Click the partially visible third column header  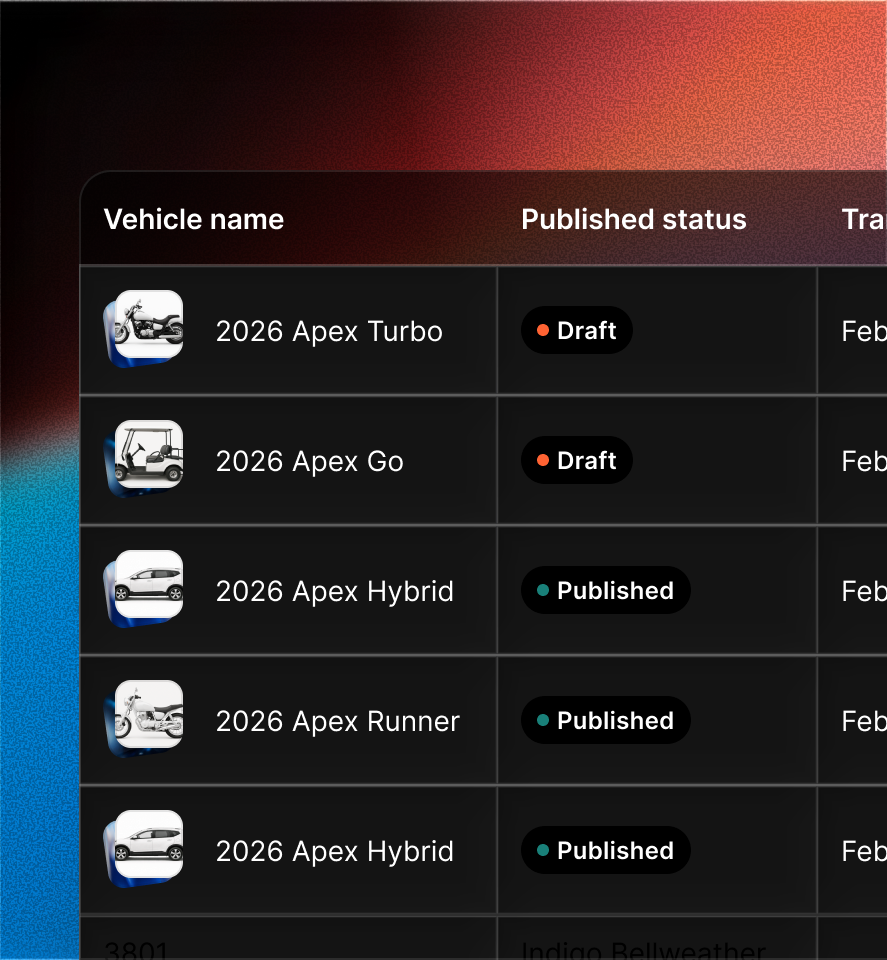(x=863, y=220)
